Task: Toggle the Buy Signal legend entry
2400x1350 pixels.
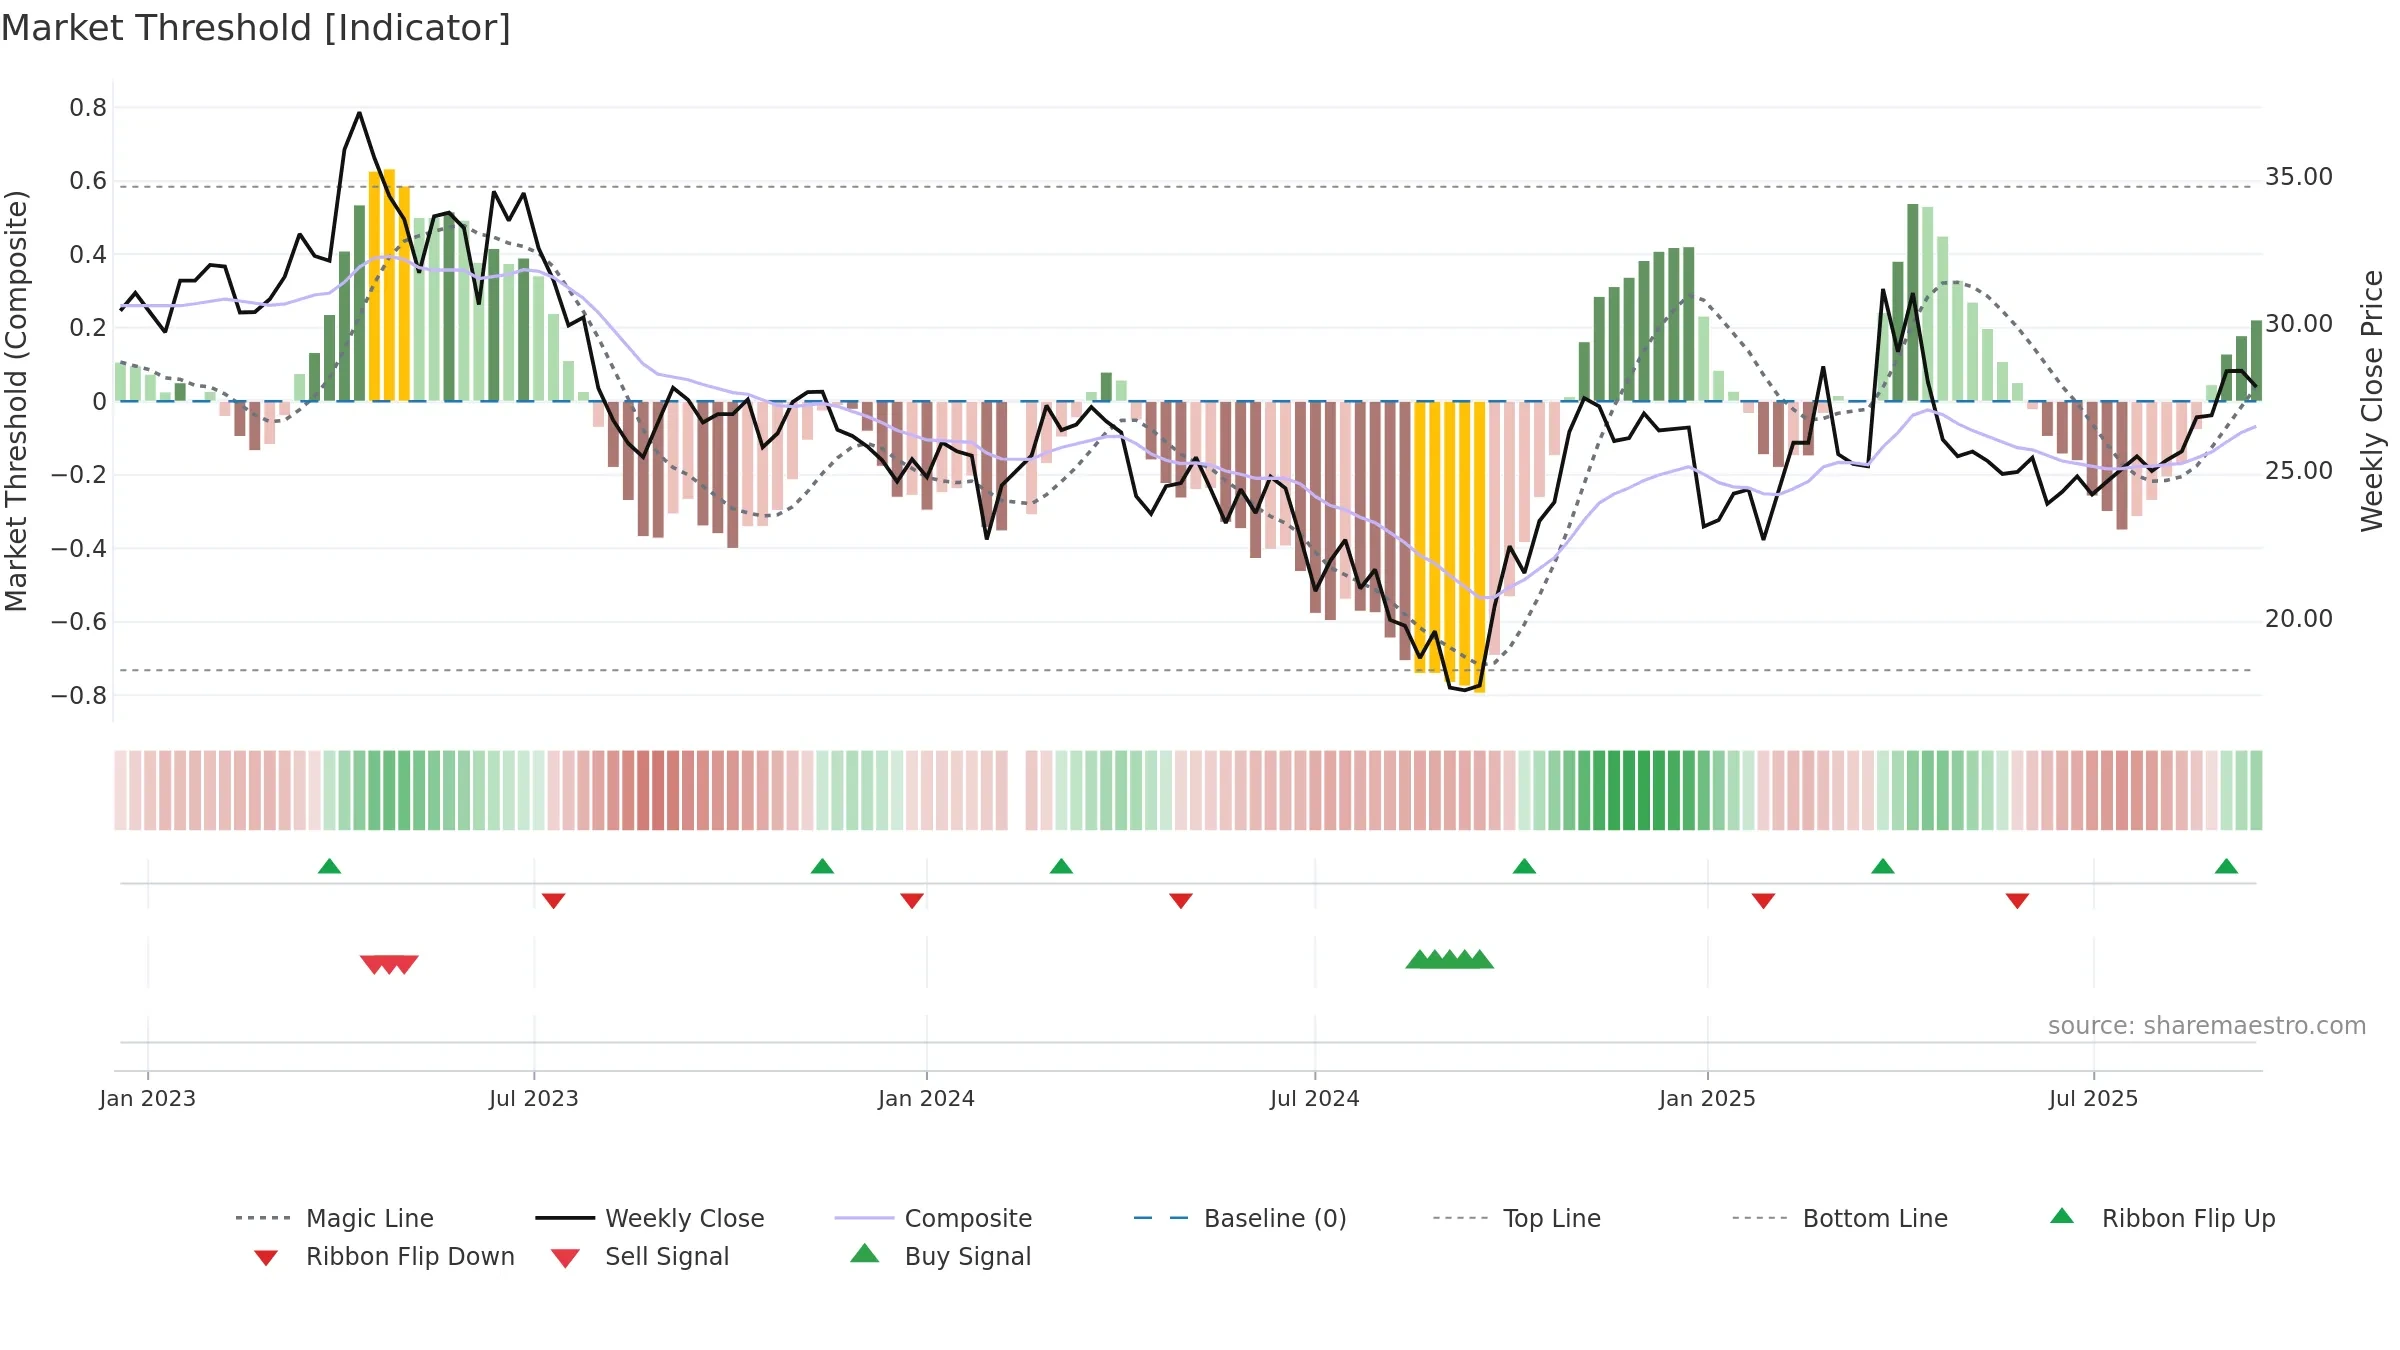Action: pos(940,1256)
